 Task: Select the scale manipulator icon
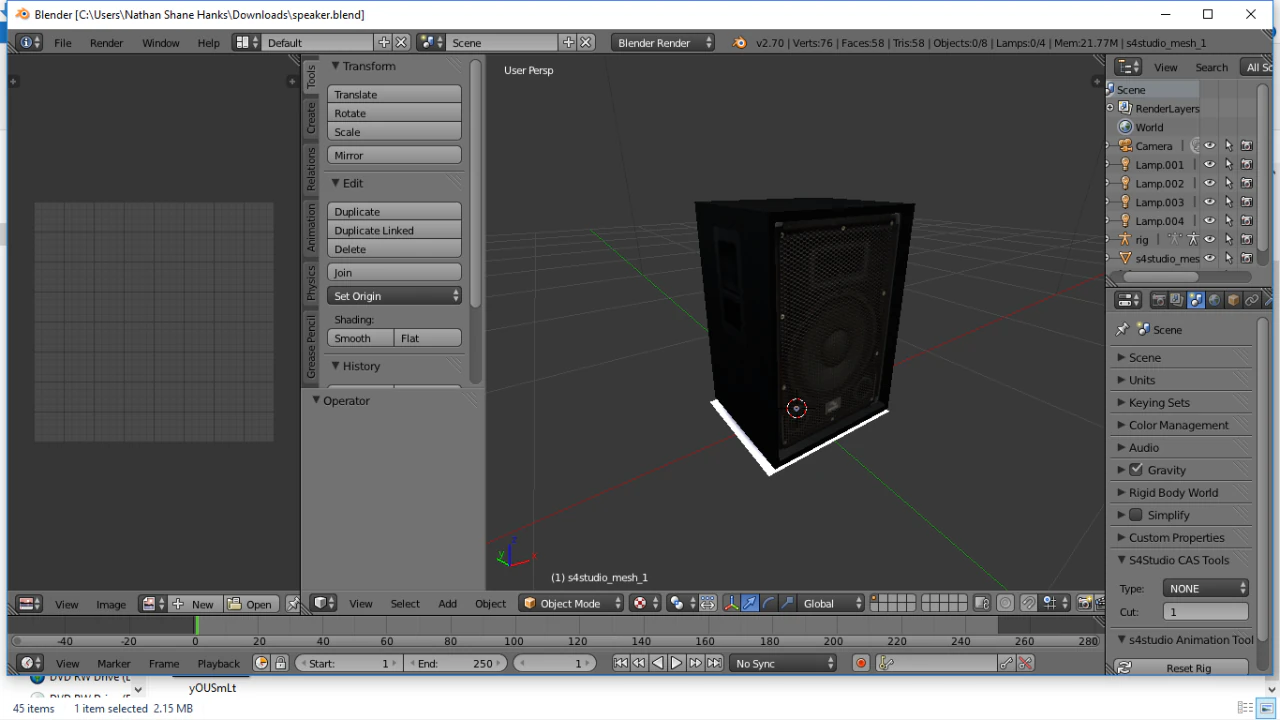[787, 603]
